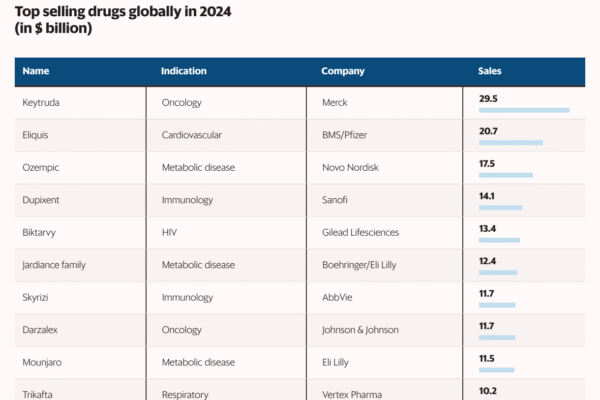Click the Ozempic name cell
This screenshot has width=600, height=400.
[x=42, y=168]
